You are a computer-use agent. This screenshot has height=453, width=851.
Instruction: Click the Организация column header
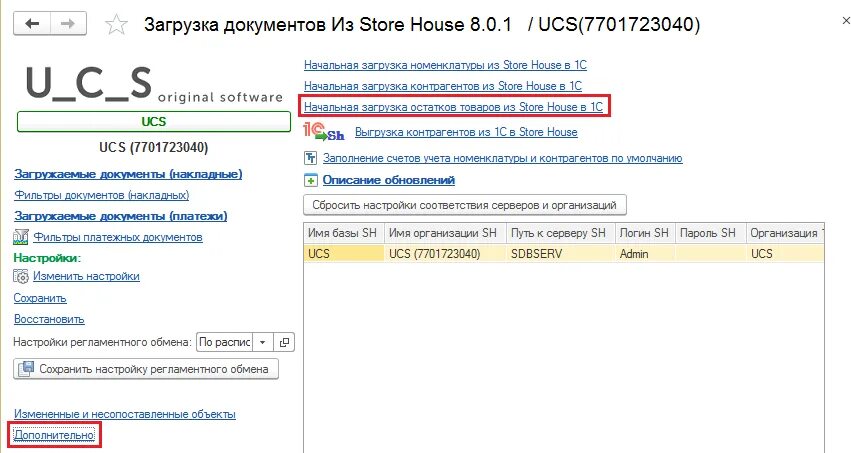785,233
